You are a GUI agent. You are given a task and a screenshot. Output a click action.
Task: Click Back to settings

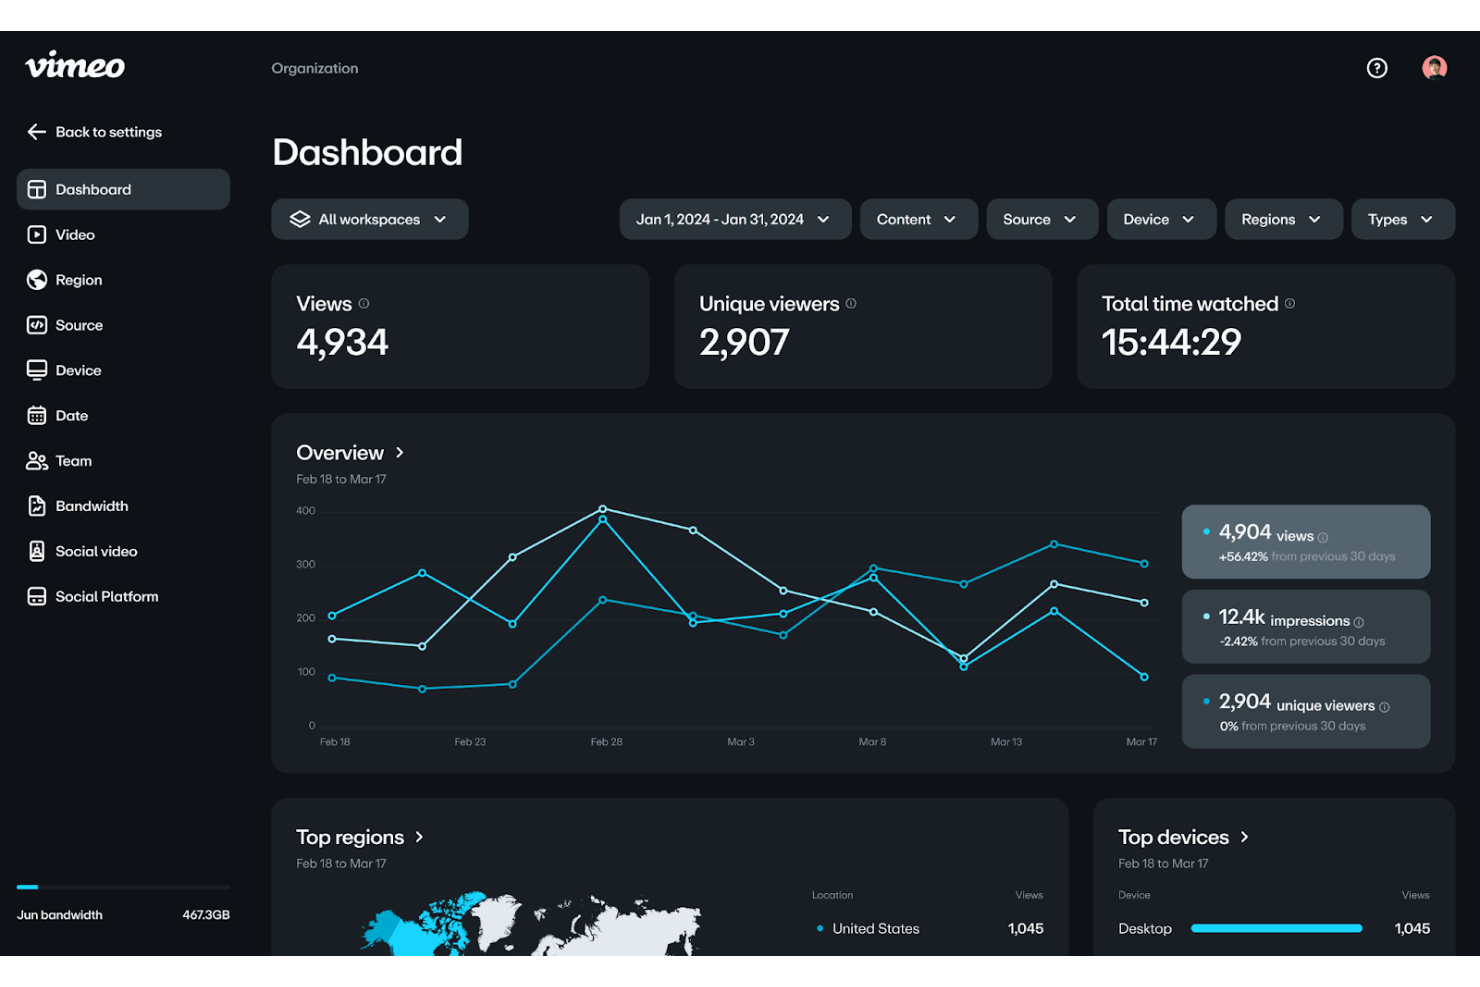pos(95,132)
